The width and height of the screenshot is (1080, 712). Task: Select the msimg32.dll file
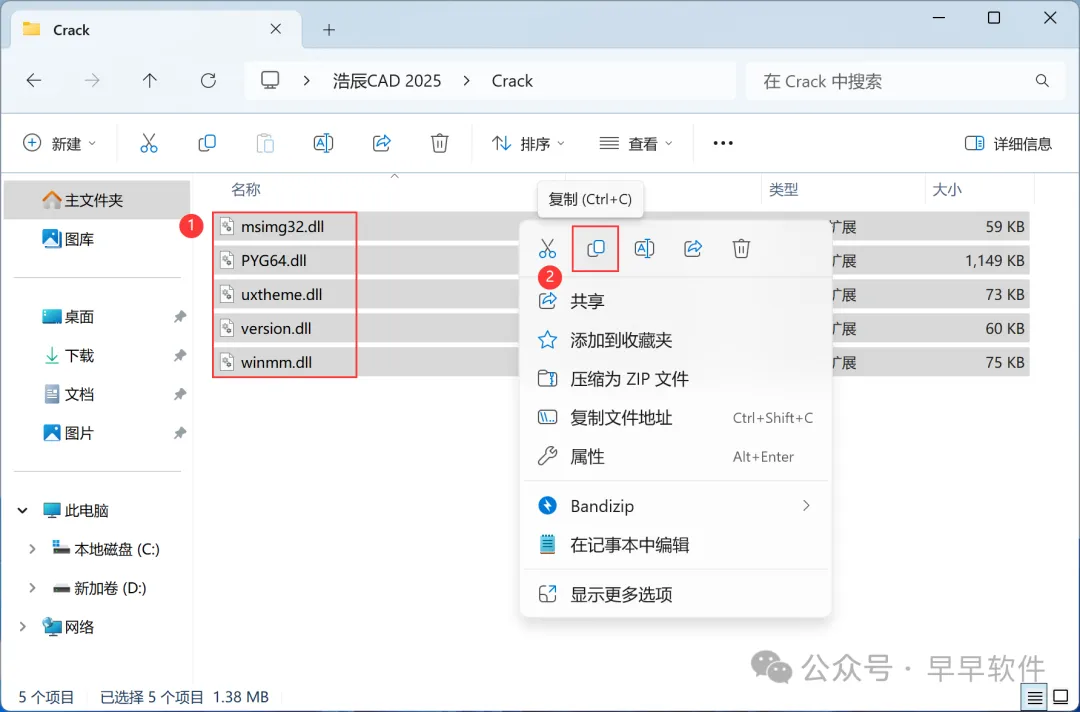(x=282, y=227)
